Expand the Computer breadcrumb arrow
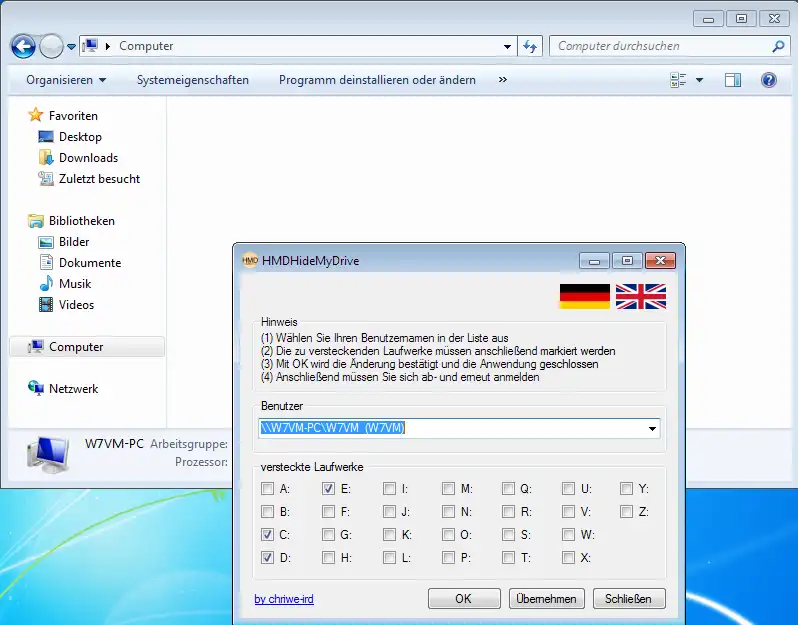This screenshot has height=625, width=798. tap(108, 46)
